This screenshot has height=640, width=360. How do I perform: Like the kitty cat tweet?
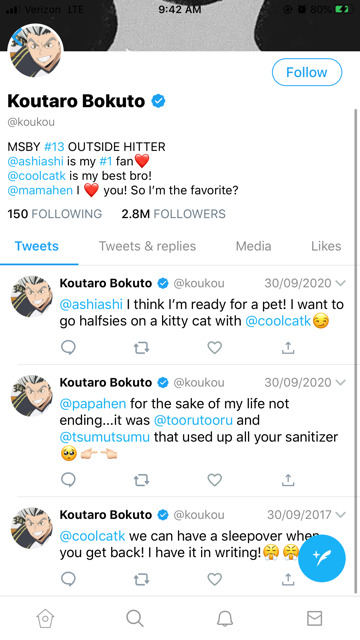tap(215, 347)
